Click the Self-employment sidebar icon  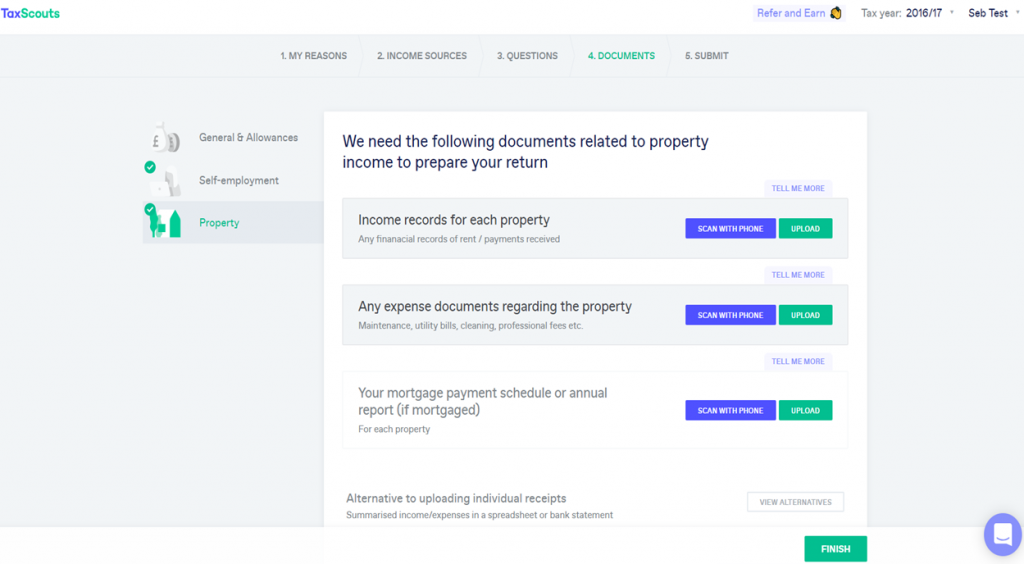point(168,181)
